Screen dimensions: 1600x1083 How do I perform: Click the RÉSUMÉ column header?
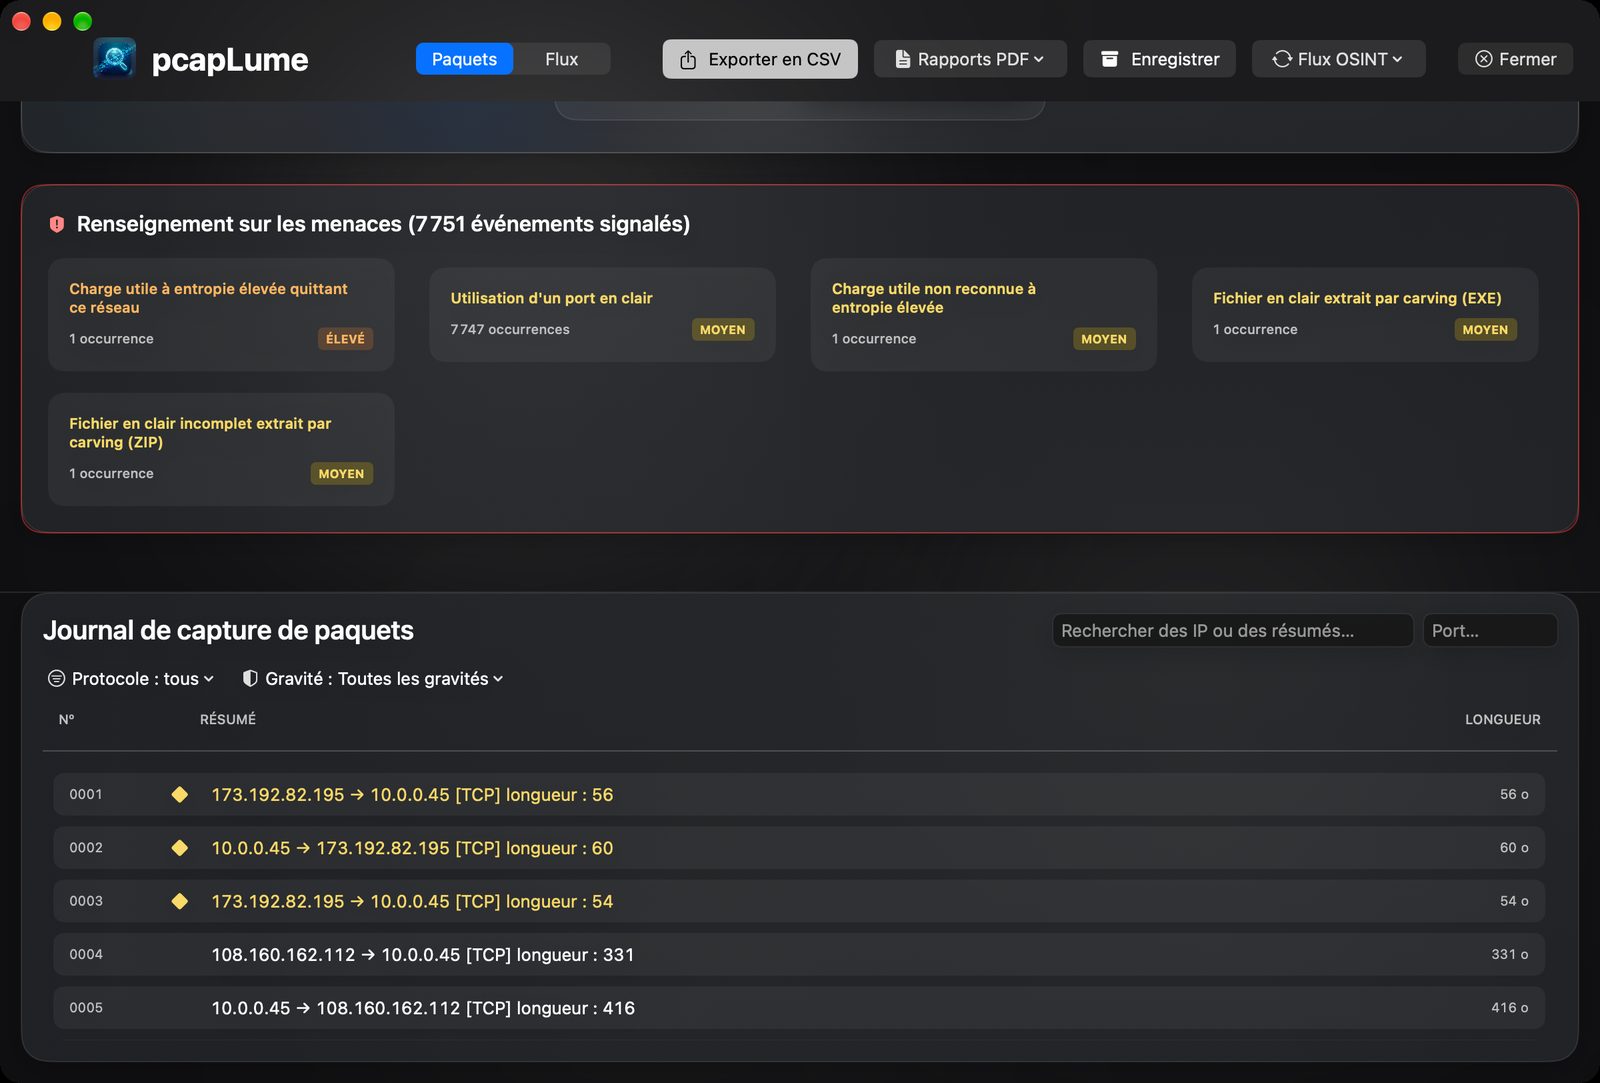tap(228, 720)
